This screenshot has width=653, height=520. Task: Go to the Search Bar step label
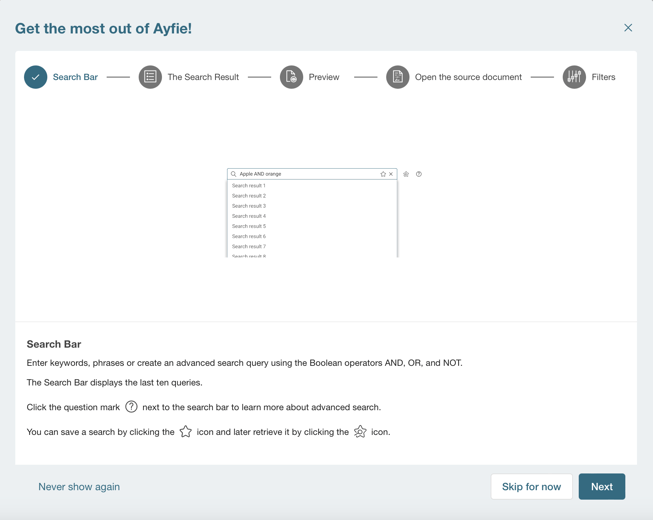click(75, 77)
